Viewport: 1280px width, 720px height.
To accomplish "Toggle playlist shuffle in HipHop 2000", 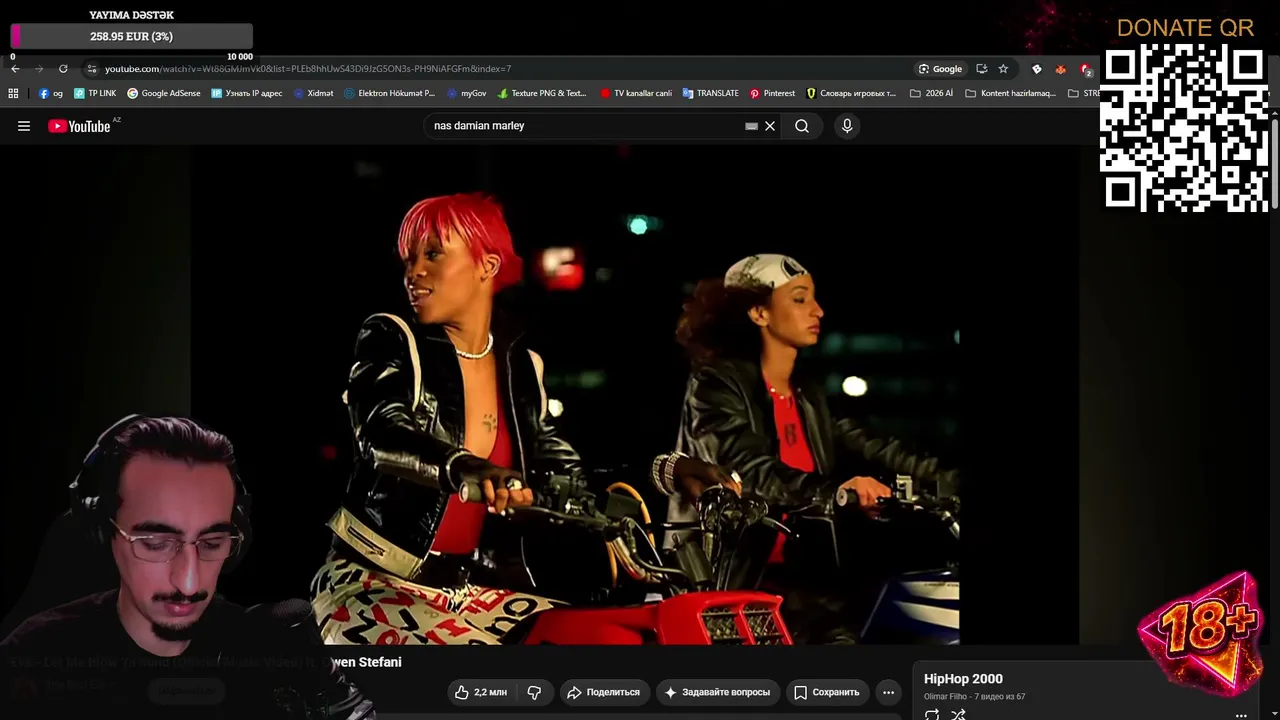I will [x=958, y=714].
